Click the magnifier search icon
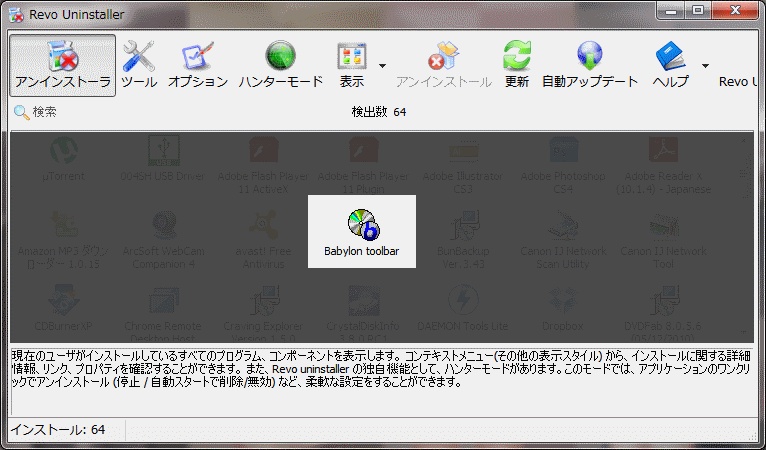The image size is (766, 450). [21, 112]
